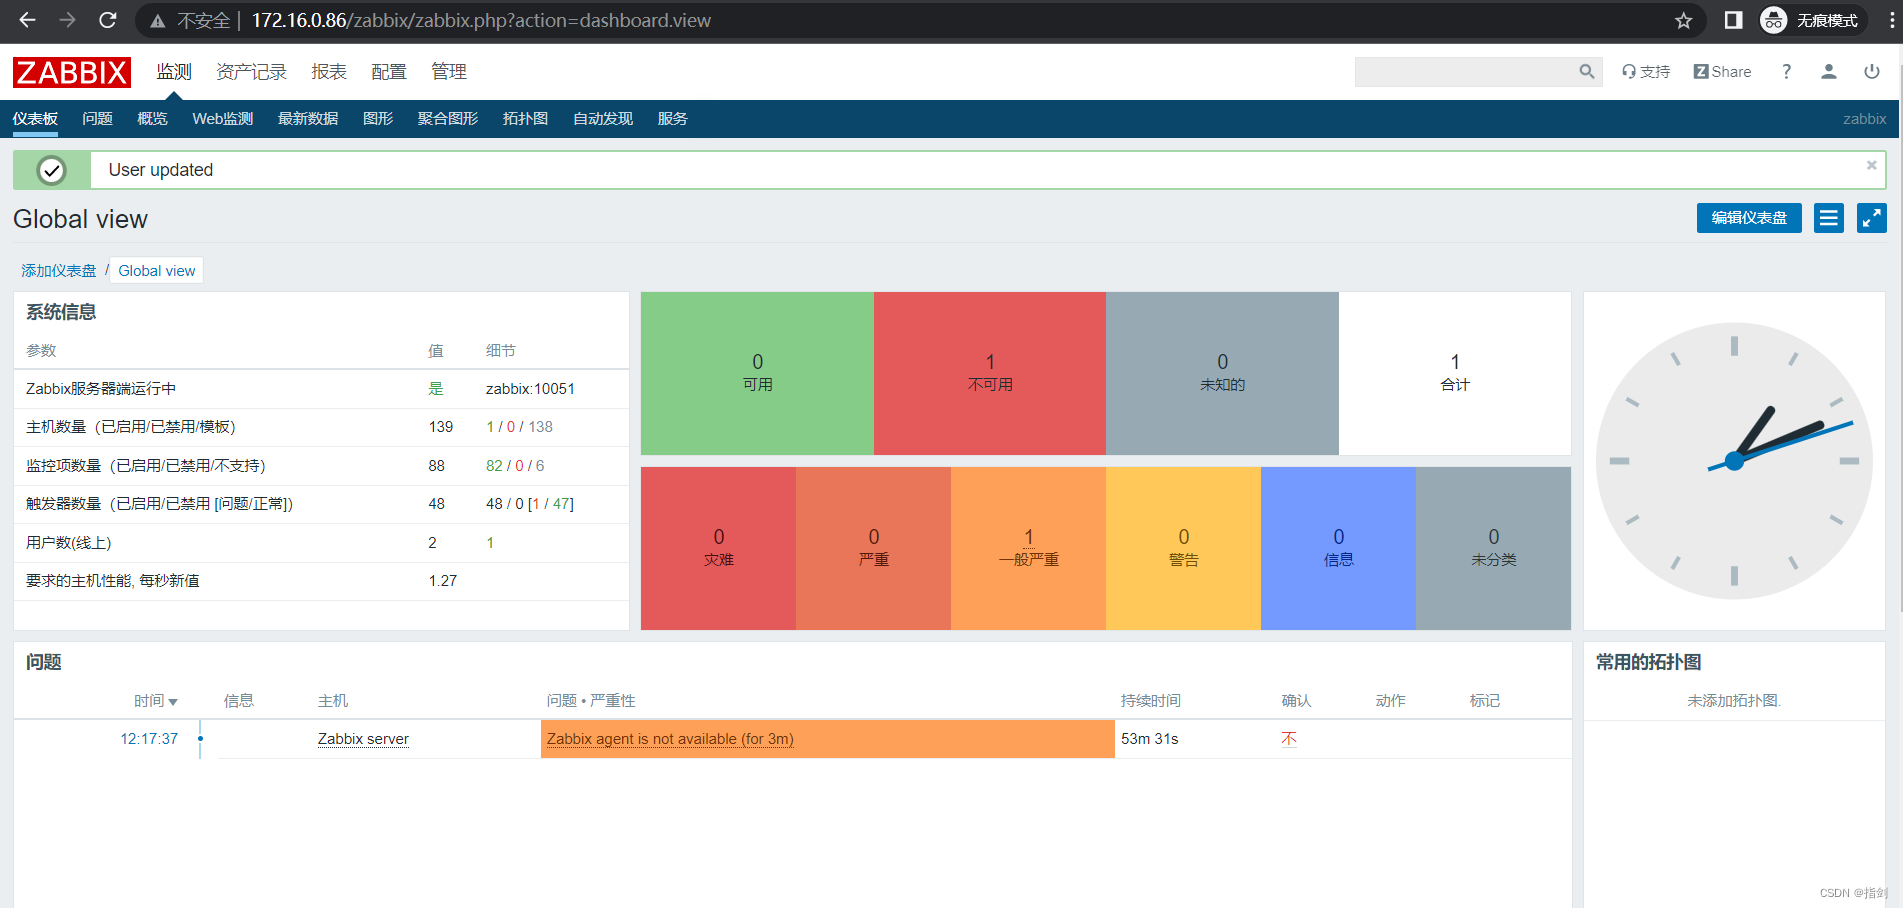This screenshot has height=908, width=1903.
Task: Click the blue 信息 severity tile
Action: click(x=1338, y=548)
